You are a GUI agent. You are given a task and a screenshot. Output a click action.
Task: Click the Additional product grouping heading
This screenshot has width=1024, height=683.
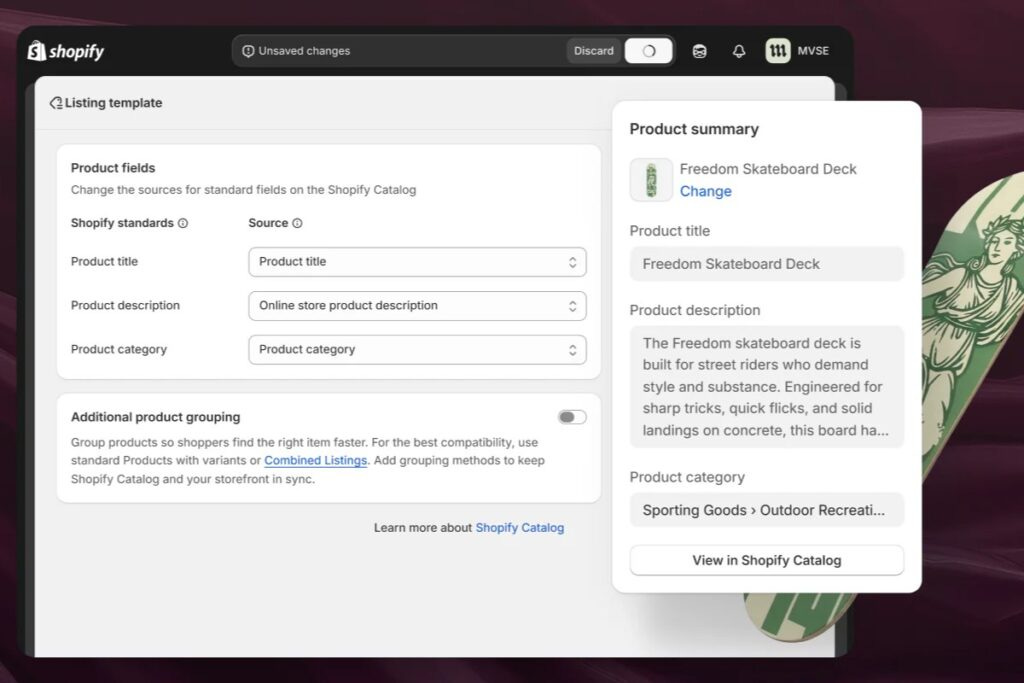pyautogui.click(x=155, y=417)
